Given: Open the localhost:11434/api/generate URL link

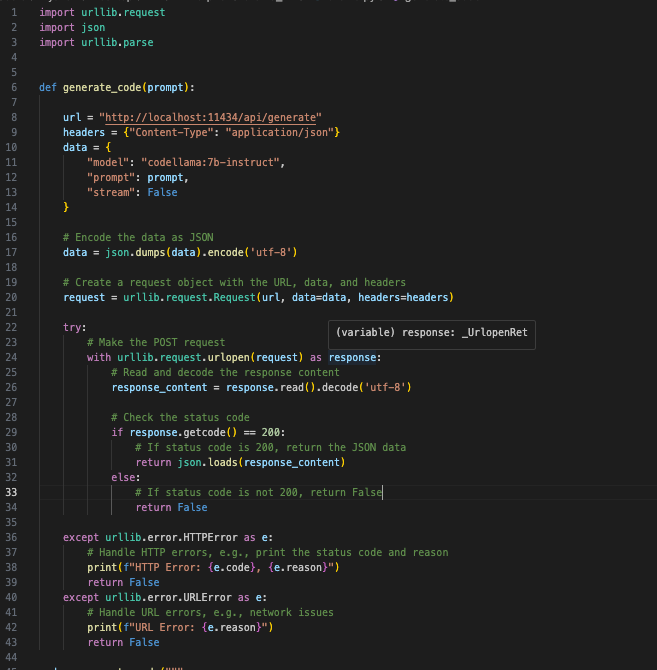Looking at the screenshot, I should [211, 118].
